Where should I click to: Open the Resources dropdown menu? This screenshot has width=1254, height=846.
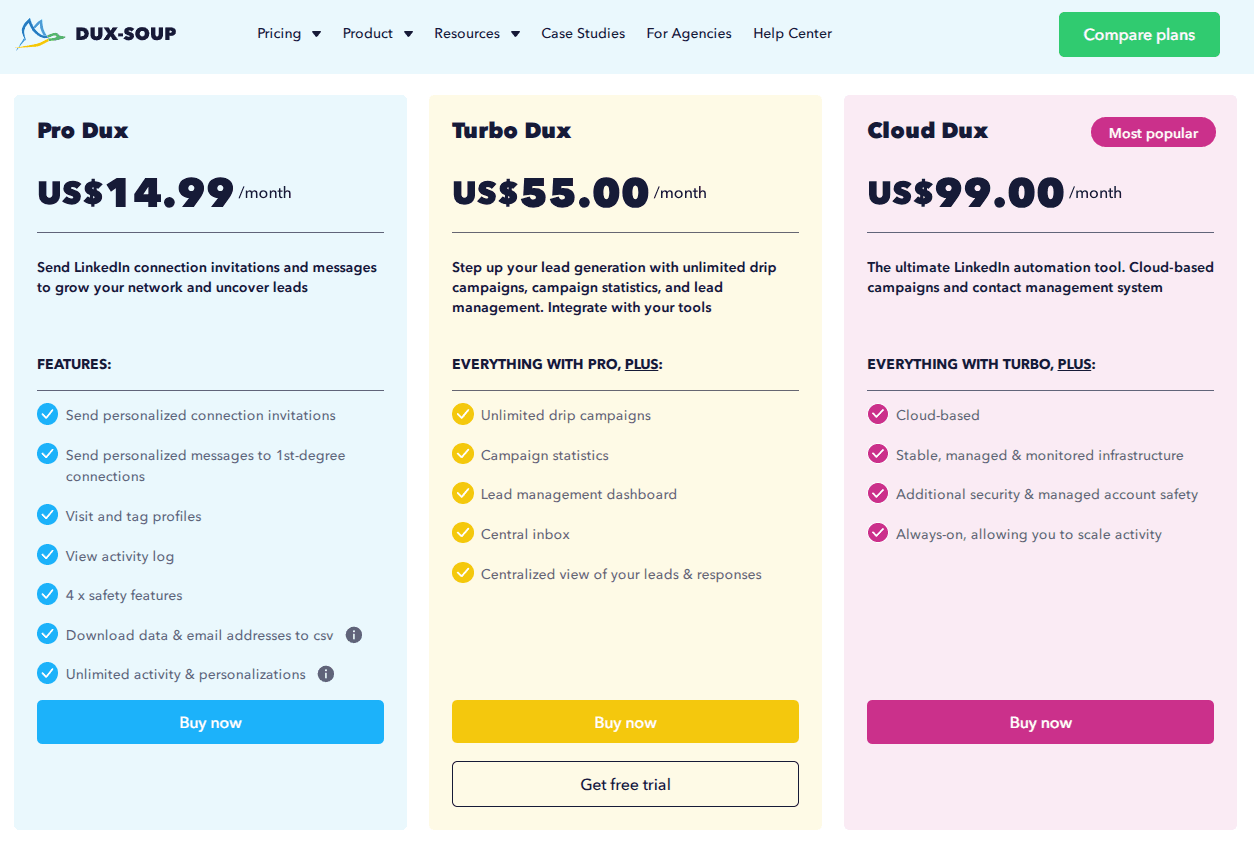477,34
